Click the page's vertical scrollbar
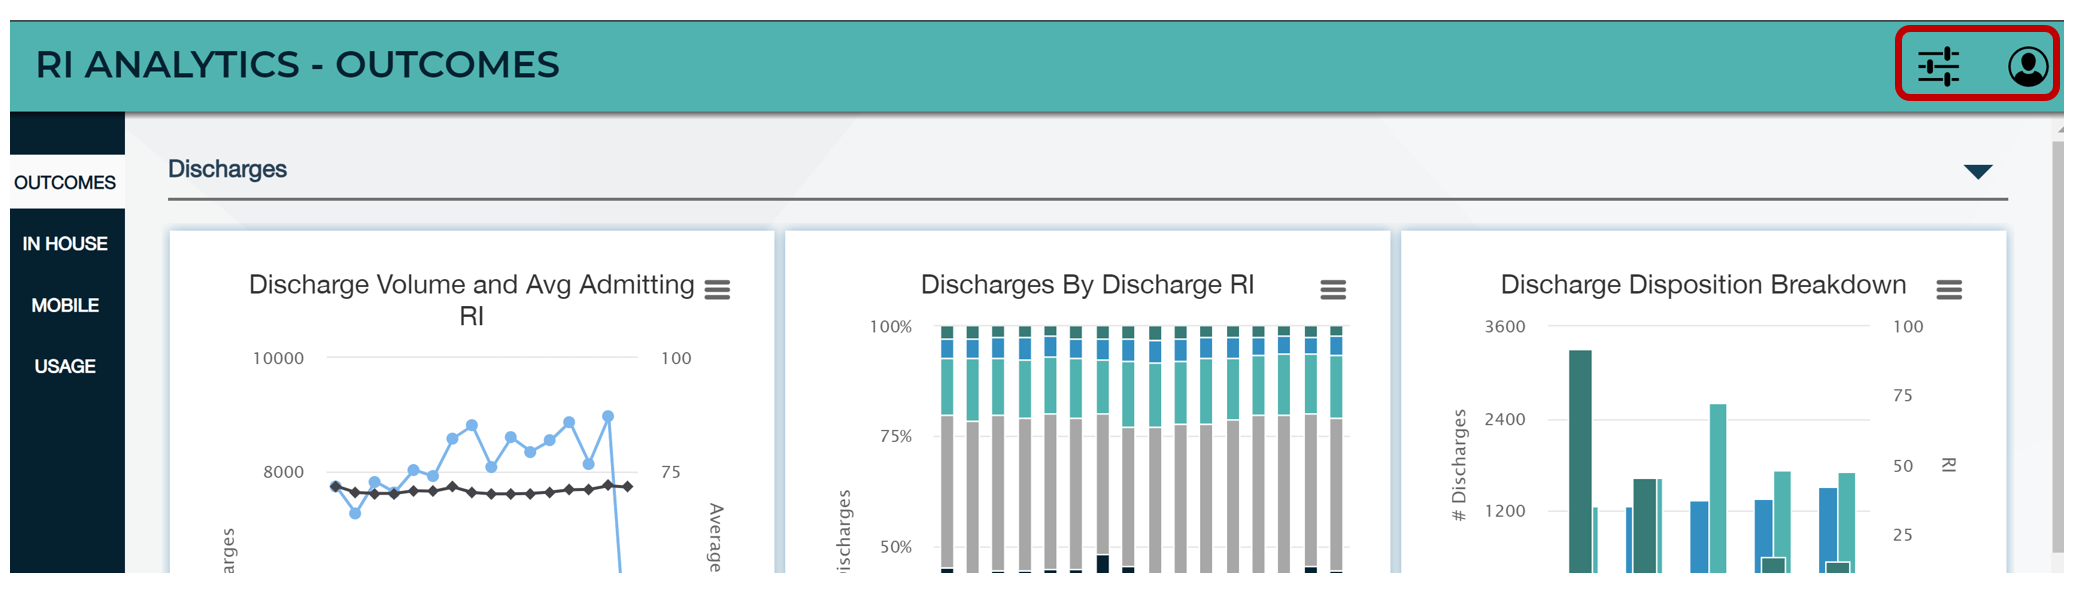The width and height of the screenshot is (2074, 609). (2058, 346)
